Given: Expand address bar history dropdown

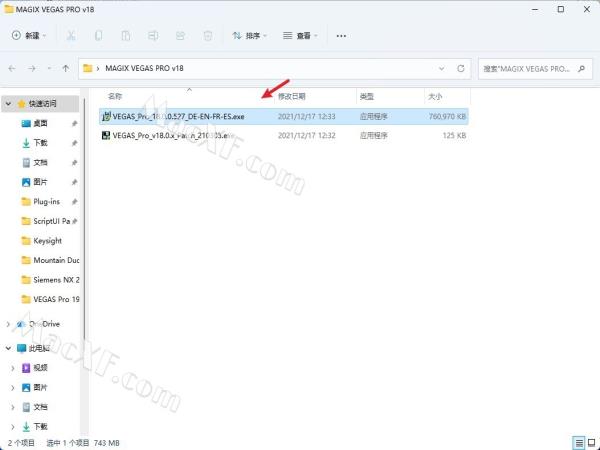Looking at the screenshot, I should pyautogui.click(x=442, y=68).
